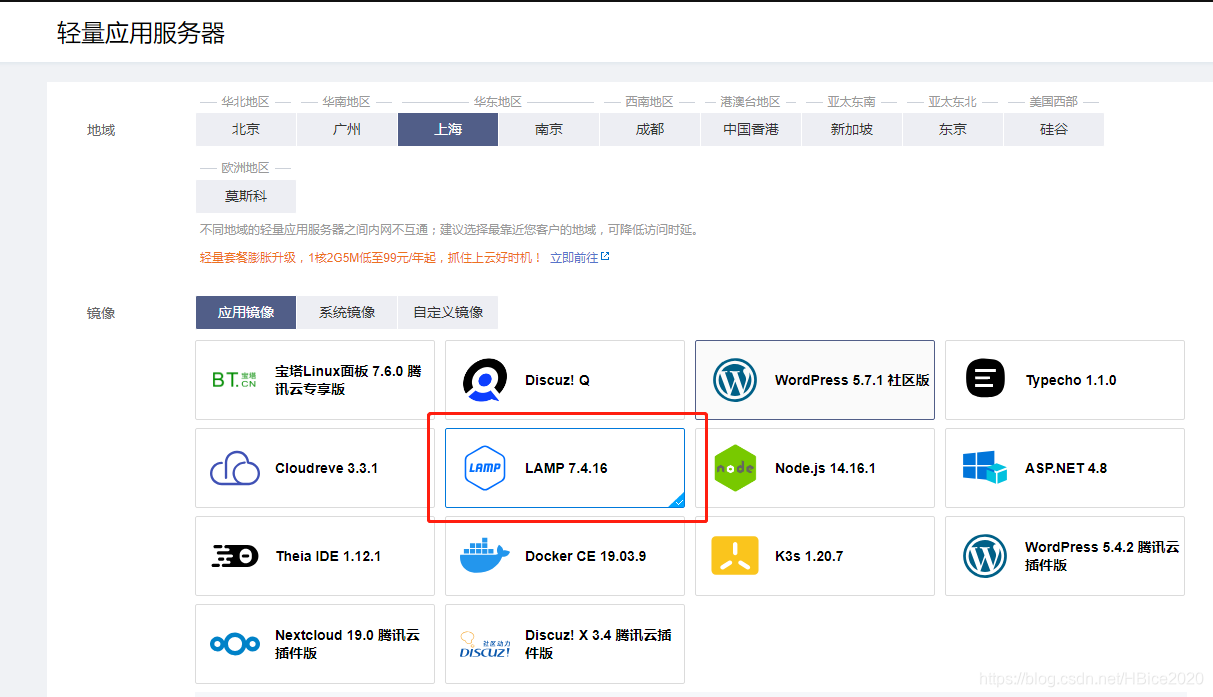Choose Discuz! Q image name
This screenshot has height=697, width=1213.
point(557,380)
